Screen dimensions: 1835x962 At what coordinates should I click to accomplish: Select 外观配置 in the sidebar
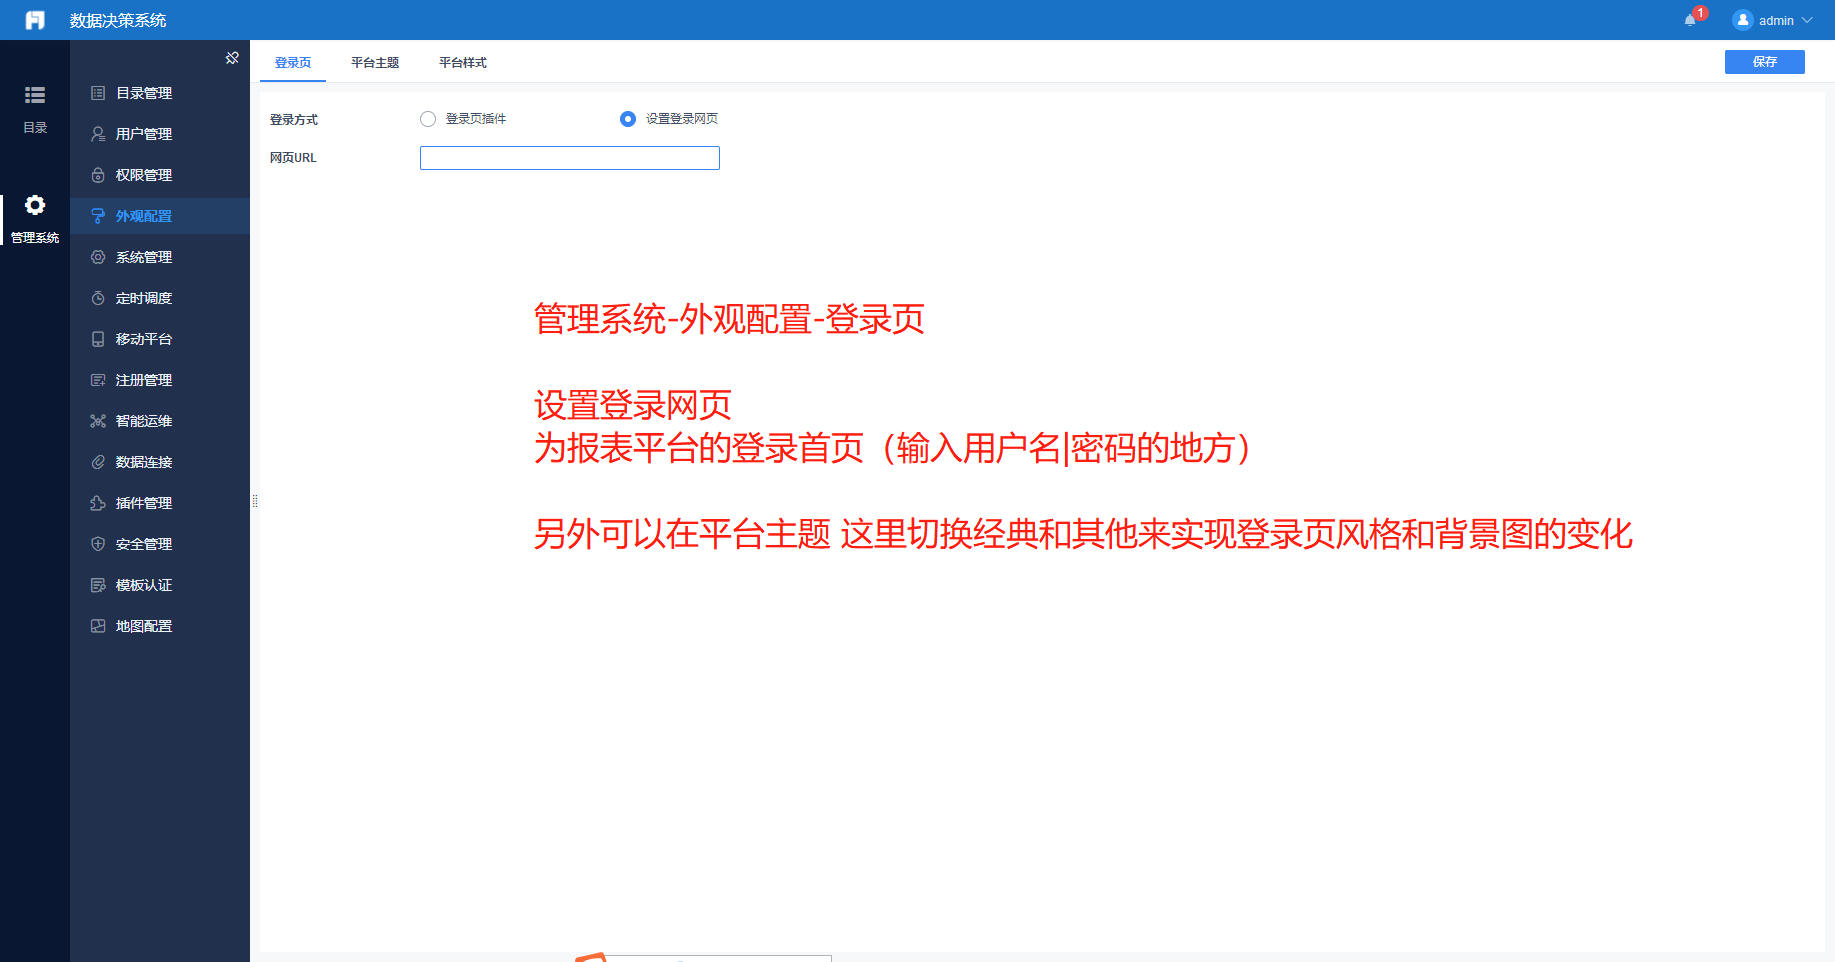[160, 216]
